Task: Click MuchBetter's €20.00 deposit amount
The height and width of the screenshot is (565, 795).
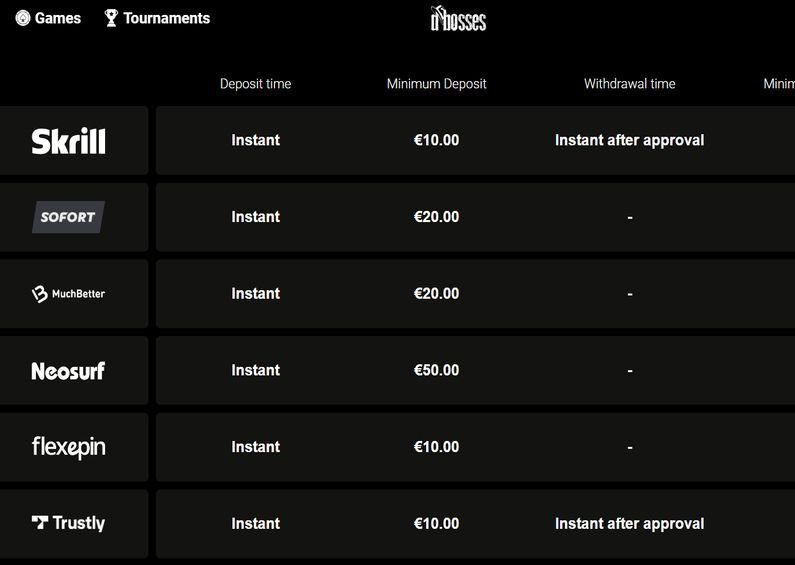Action: [437, 293]
